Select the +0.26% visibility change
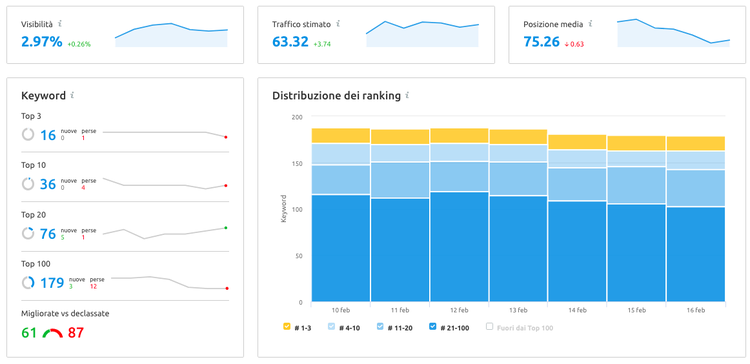The height and width of the screenshot is (364, 750). pos(79,44)
